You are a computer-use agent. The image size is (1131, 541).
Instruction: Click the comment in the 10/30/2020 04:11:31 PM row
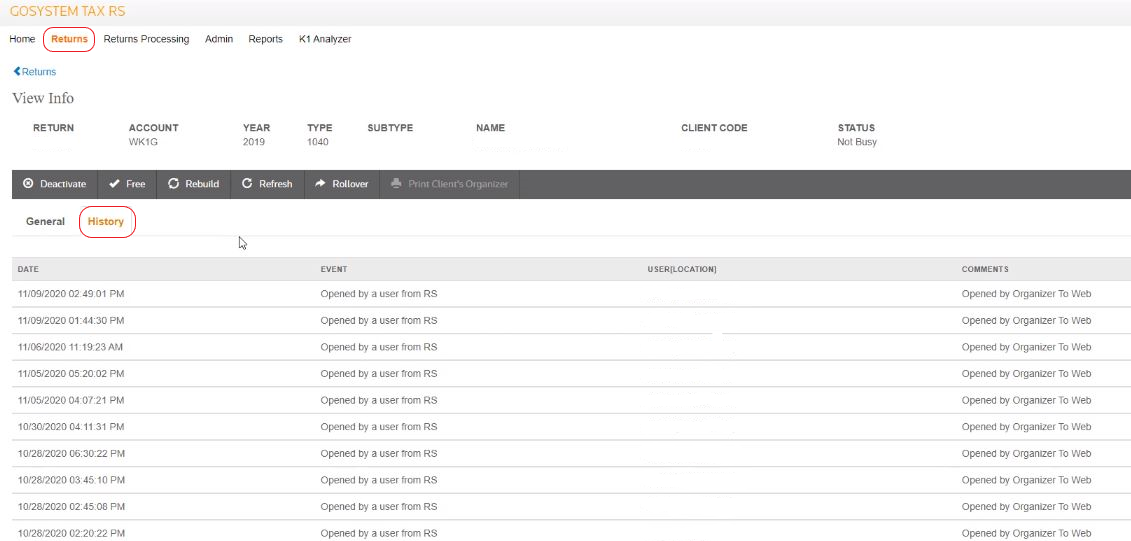coord(1026,427)
